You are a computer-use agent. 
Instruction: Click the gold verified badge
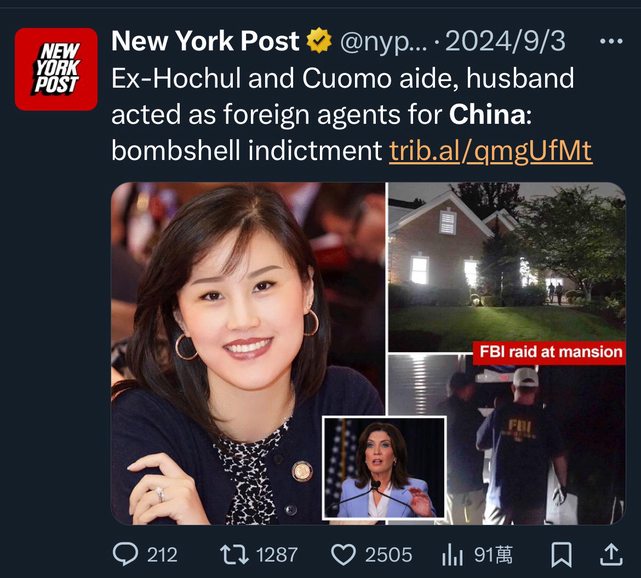tap(319, 40)
